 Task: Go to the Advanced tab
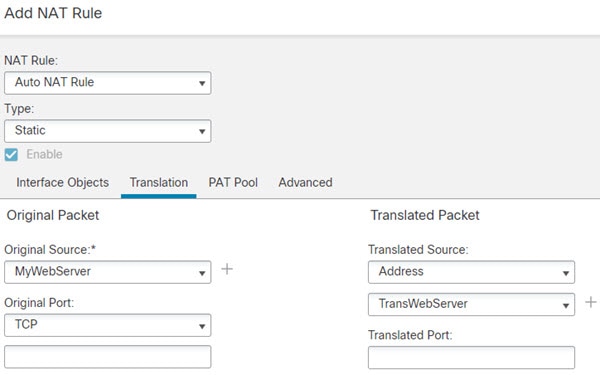(x=305, y=183)
